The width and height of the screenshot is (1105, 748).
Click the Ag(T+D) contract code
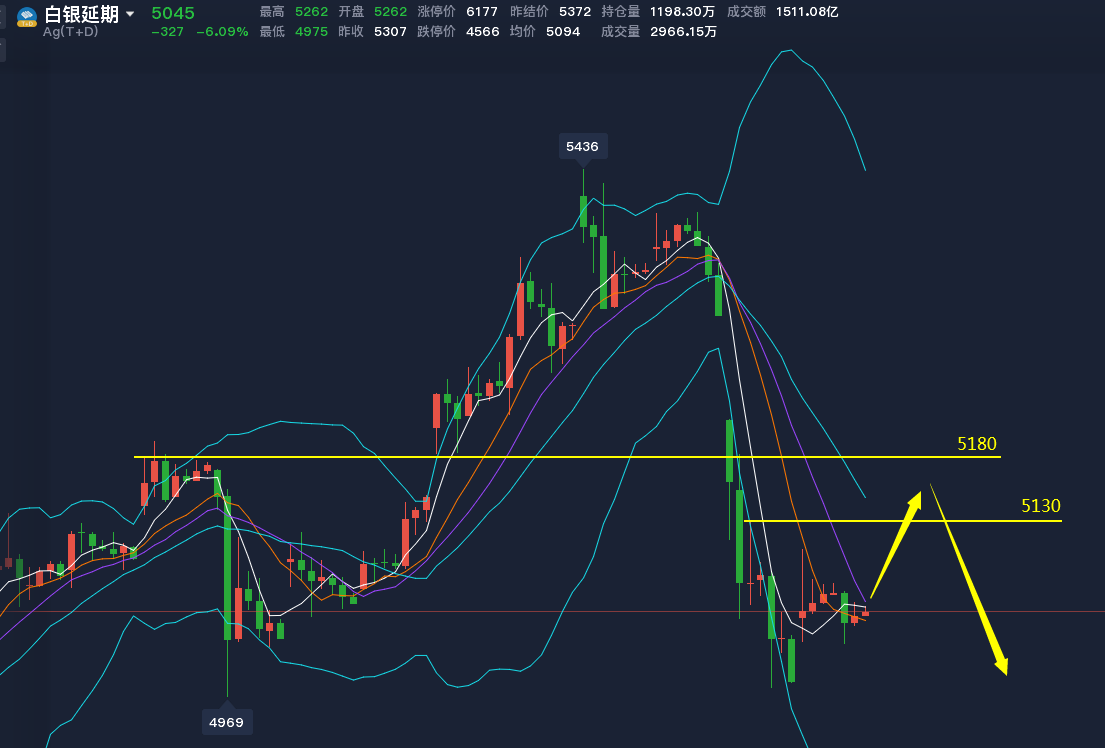(x=70, y=32)
